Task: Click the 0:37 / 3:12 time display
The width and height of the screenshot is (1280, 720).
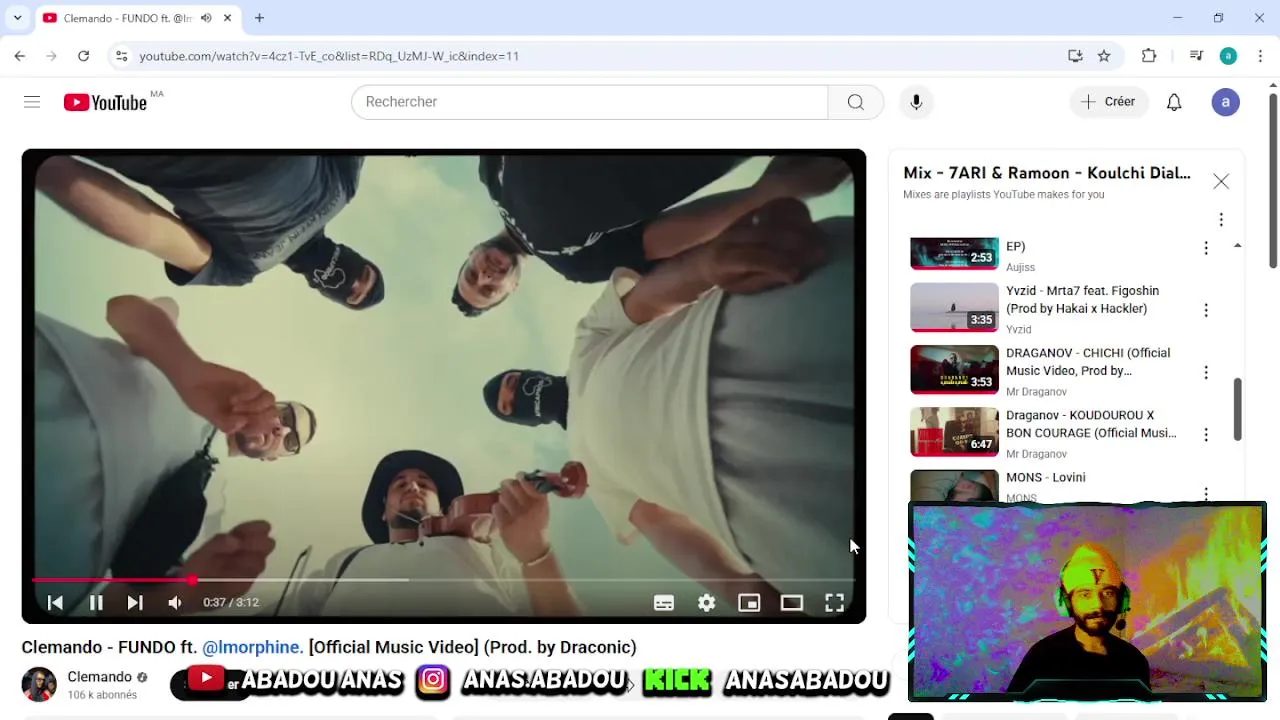Action: (231, 602)
